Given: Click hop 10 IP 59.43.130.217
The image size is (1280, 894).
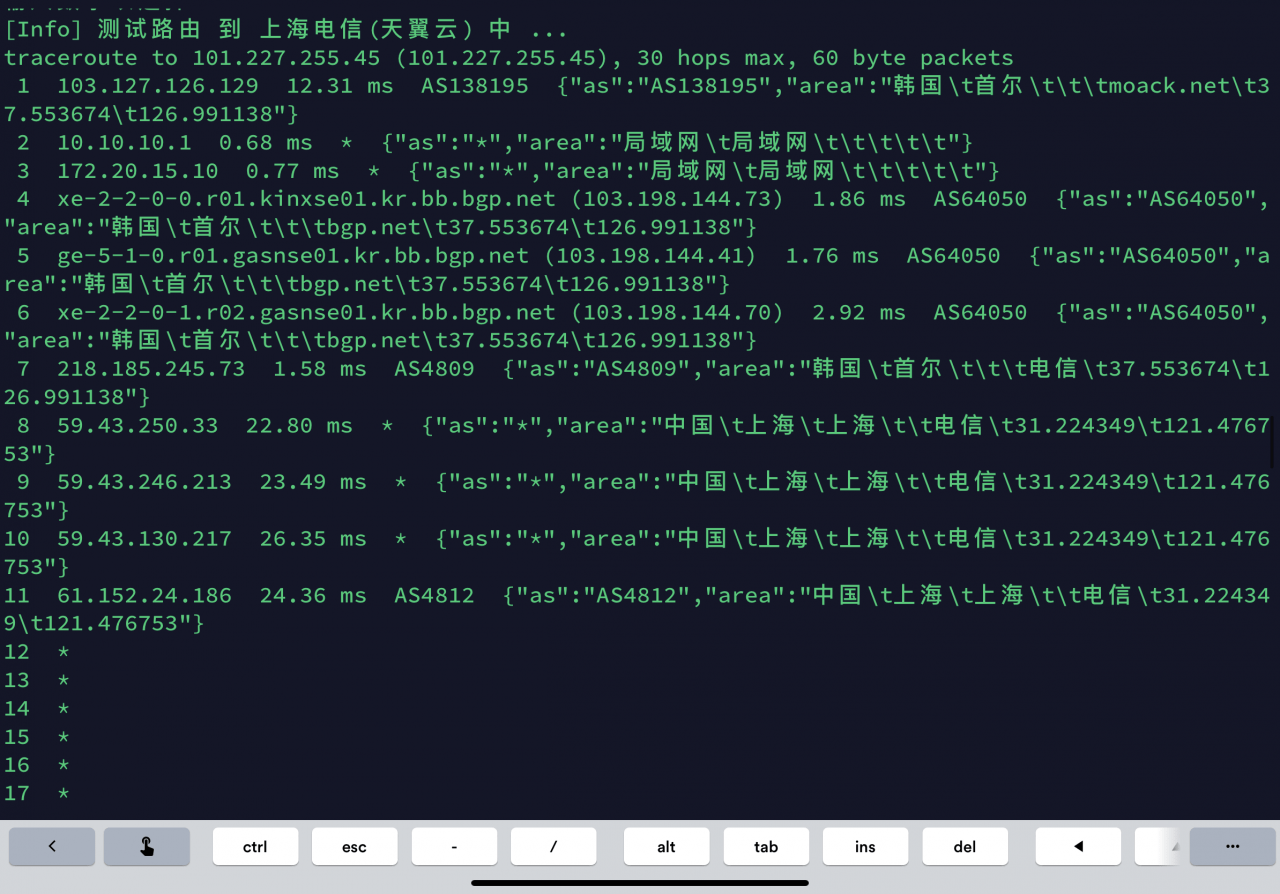Looking at the screenshot, I should 144,539.
